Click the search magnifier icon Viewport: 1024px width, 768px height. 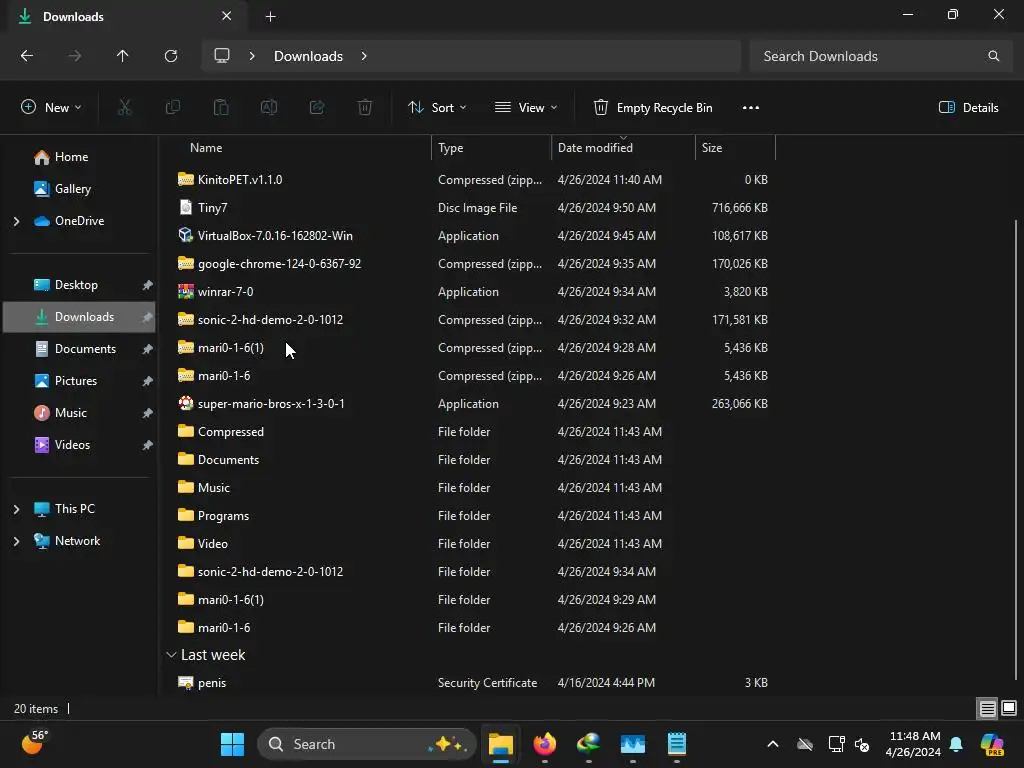tap(993, 56)
